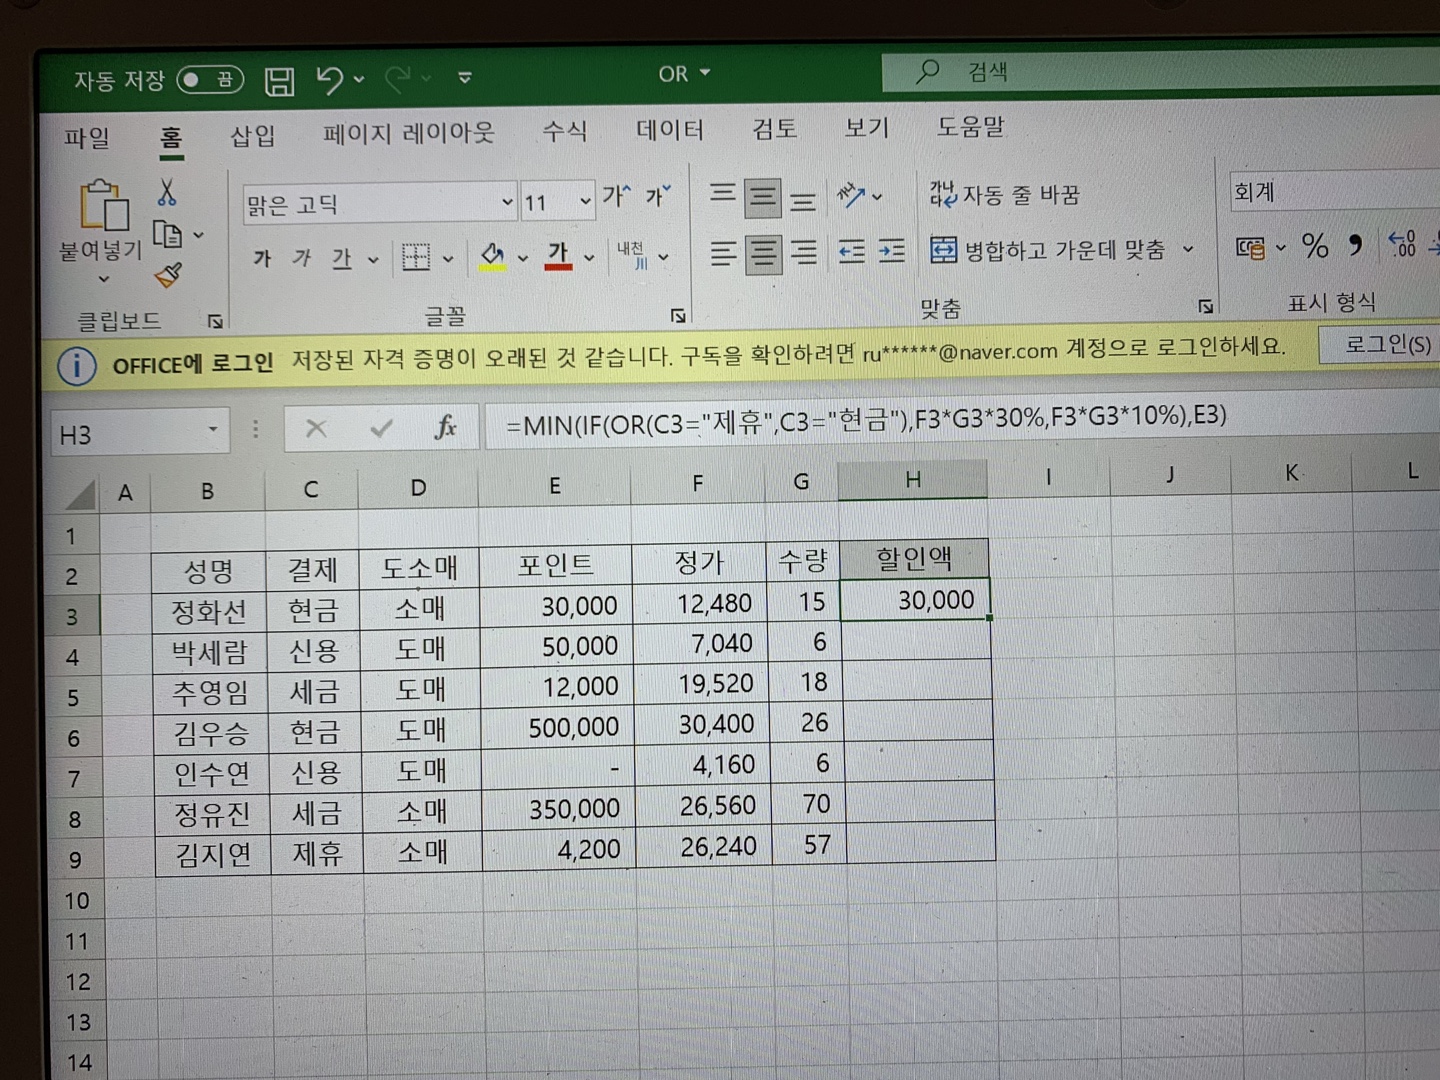Select cell E6 containing 500,000
The height and width of the screenshot is (1080, 1440).
(x=556, y=727)
